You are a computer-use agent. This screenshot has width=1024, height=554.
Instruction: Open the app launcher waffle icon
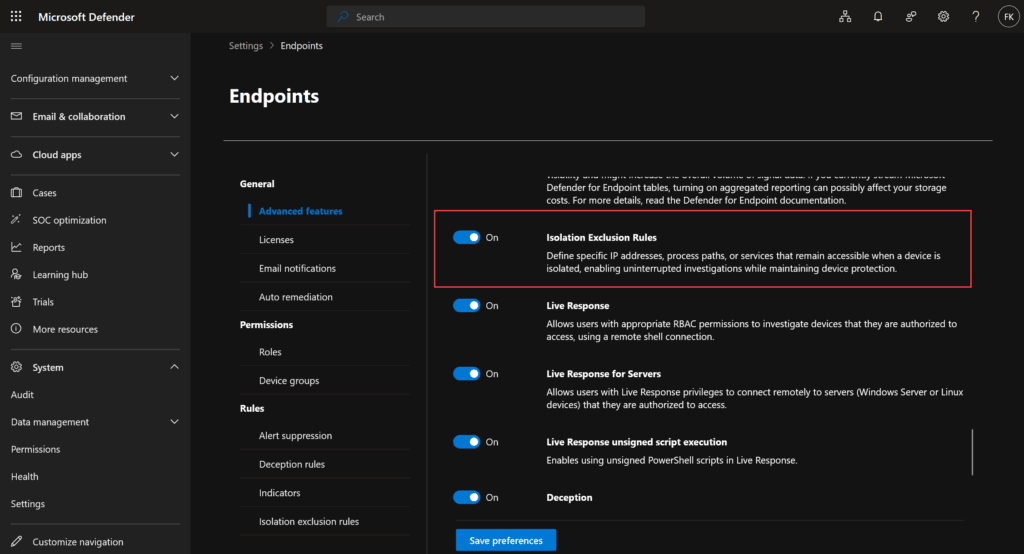16,16
